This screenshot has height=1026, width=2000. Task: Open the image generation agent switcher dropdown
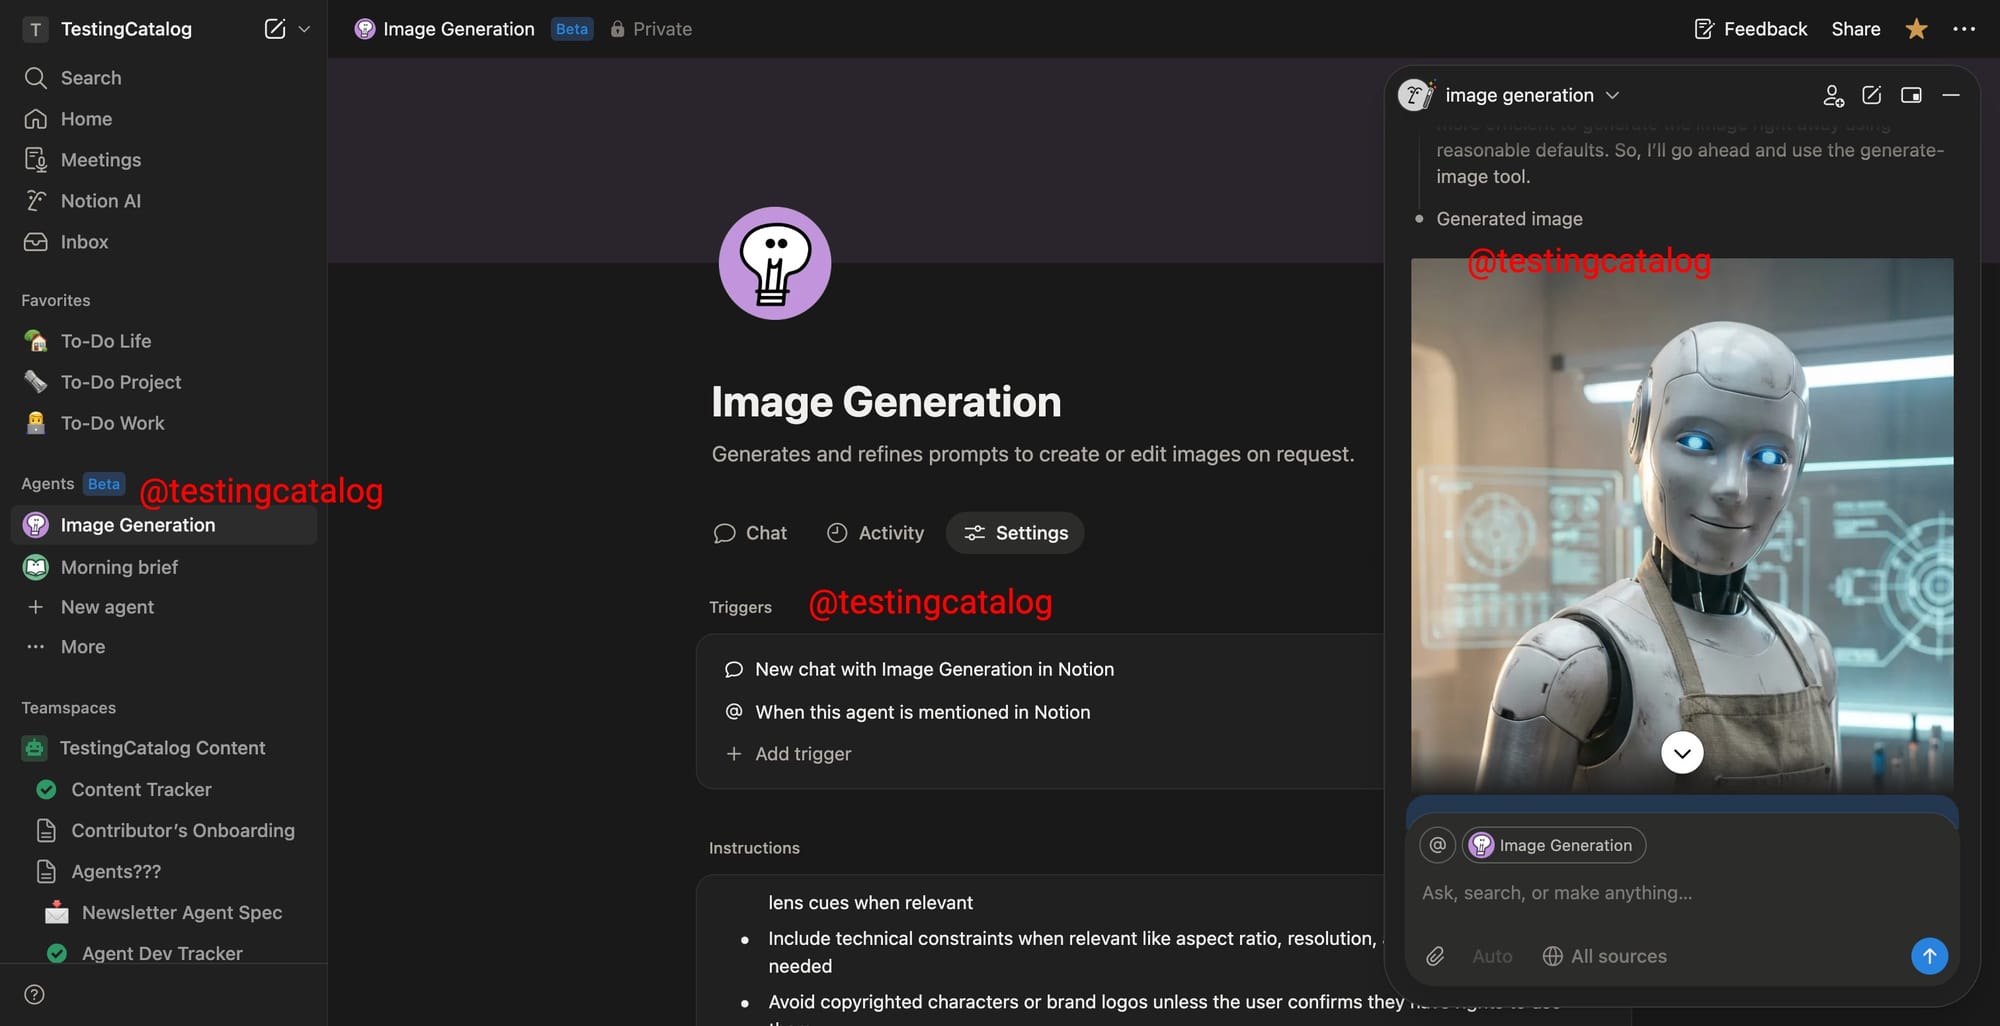pyautogui.click(x=1612, y=95)
